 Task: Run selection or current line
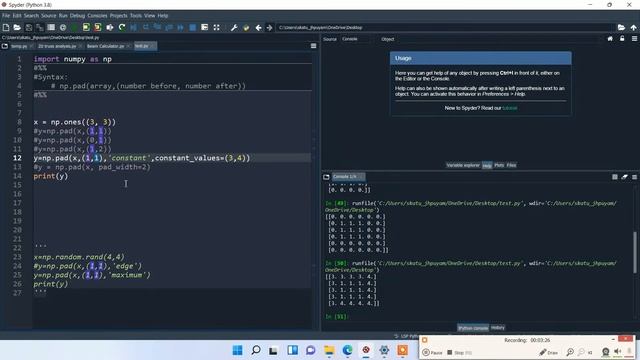click(x=110, y=27)
